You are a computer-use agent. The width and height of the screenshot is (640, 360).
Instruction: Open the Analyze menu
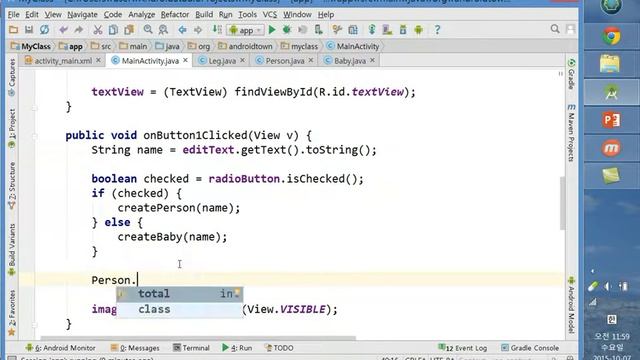coord(142,15)
